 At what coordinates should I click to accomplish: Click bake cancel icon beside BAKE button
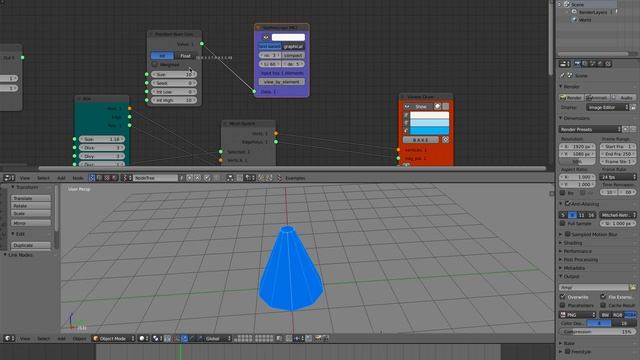click(445, 140)
